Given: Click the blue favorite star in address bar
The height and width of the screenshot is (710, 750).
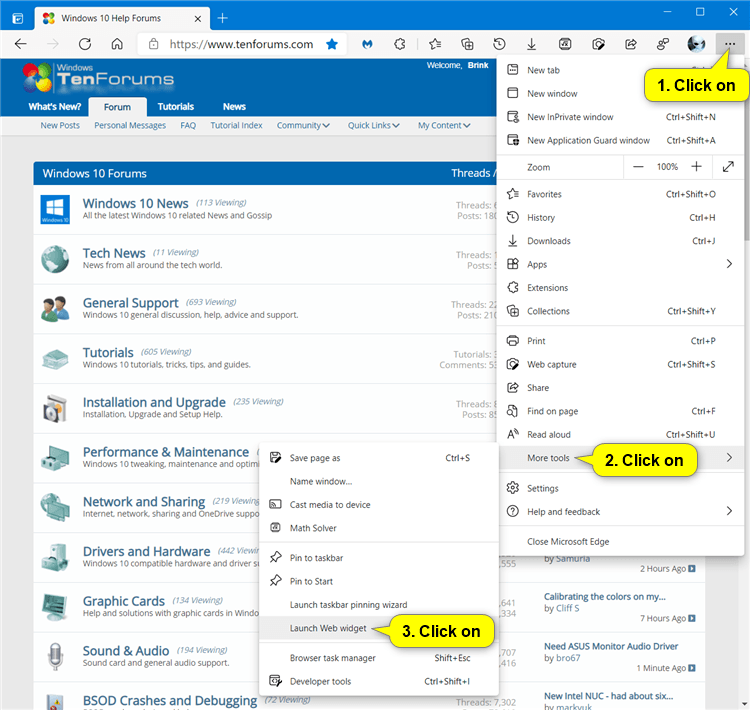Looking at the screenshot, I should click(332, 44).
